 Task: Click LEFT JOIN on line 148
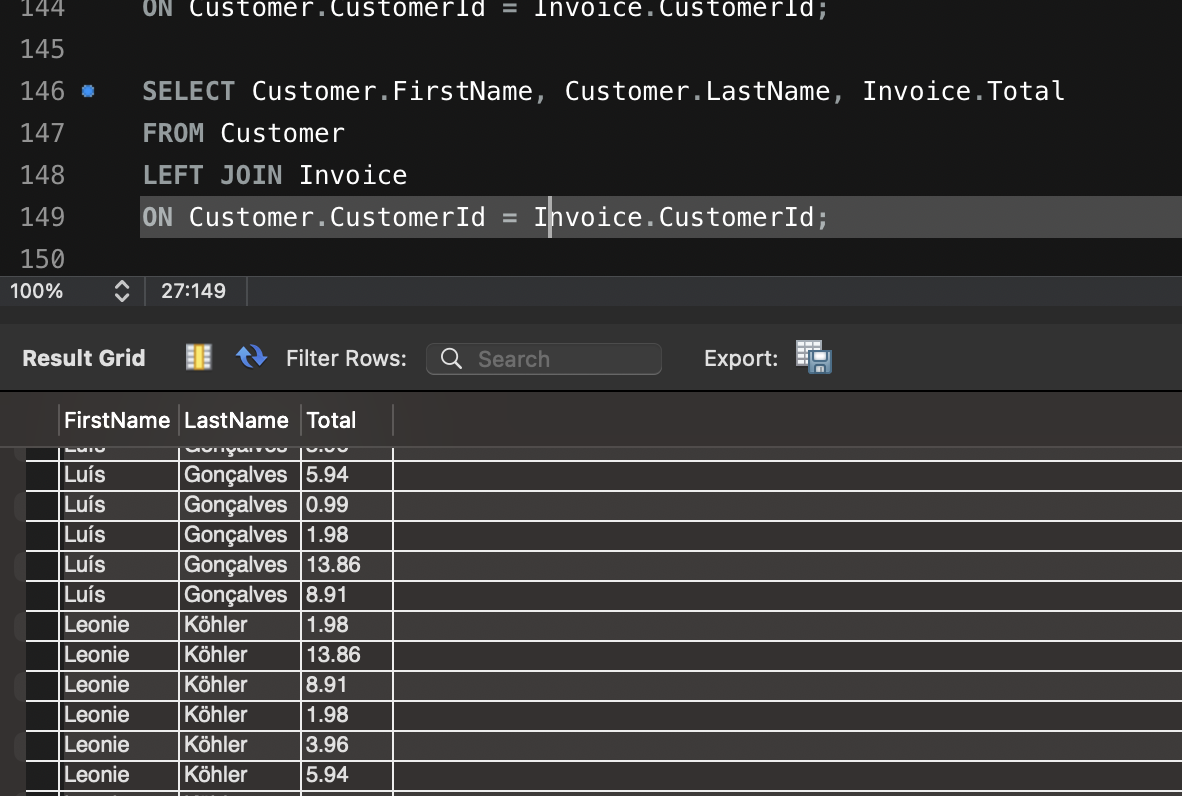212,176
